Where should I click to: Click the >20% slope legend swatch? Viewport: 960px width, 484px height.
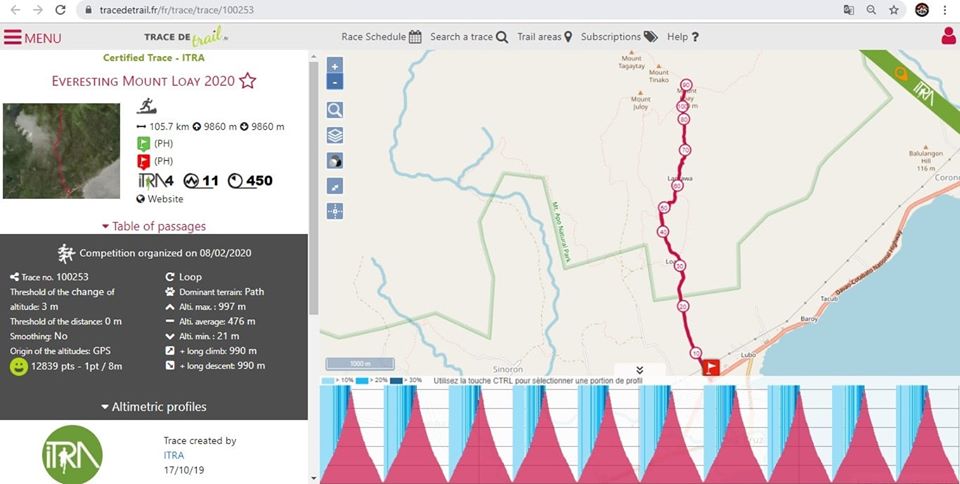pyautogui.click(x=362, y=381)
